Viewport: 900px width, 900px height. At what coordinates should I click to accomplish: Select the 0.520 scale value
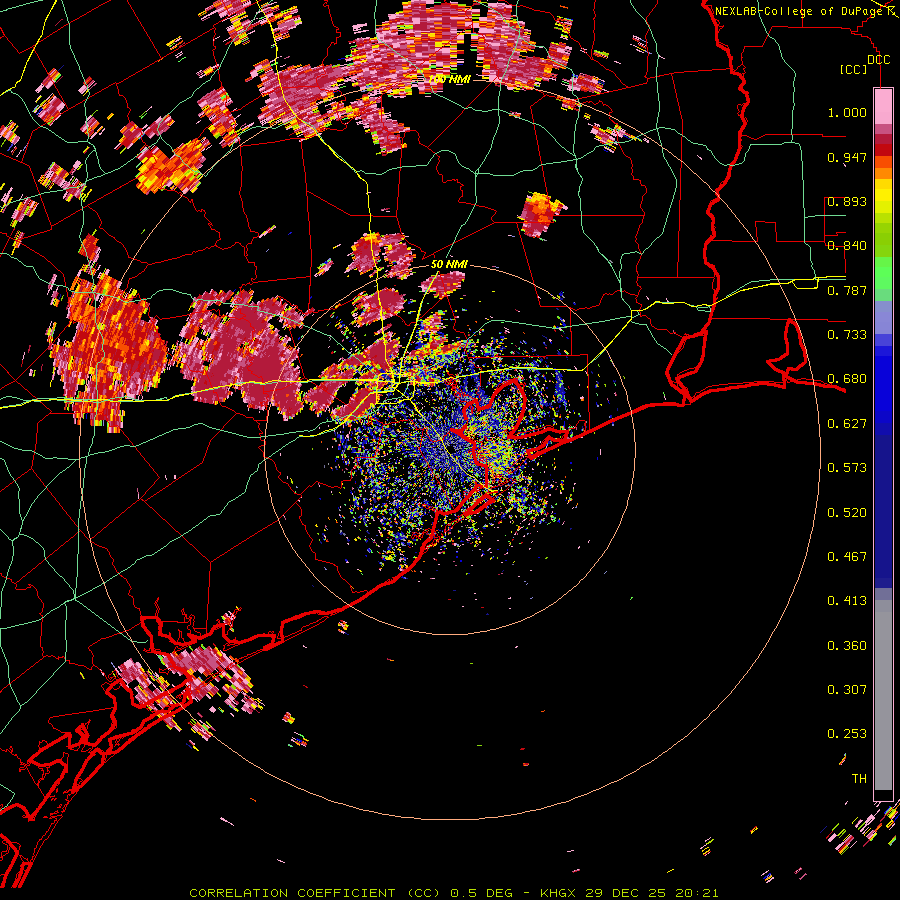click(847, 513)
